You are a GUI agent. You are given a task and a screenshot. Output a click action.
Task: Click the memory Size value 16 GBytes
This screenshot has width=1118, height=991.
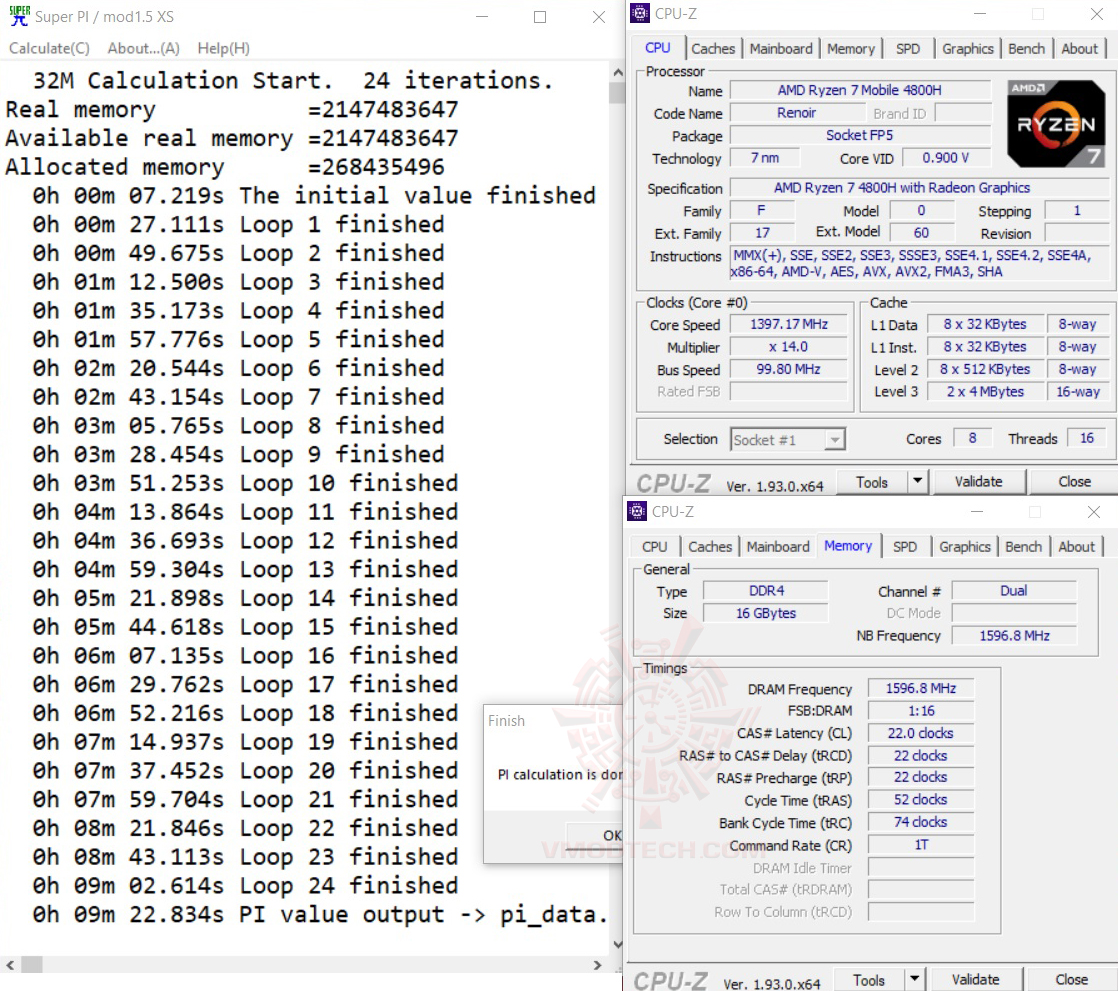(766, 613)
